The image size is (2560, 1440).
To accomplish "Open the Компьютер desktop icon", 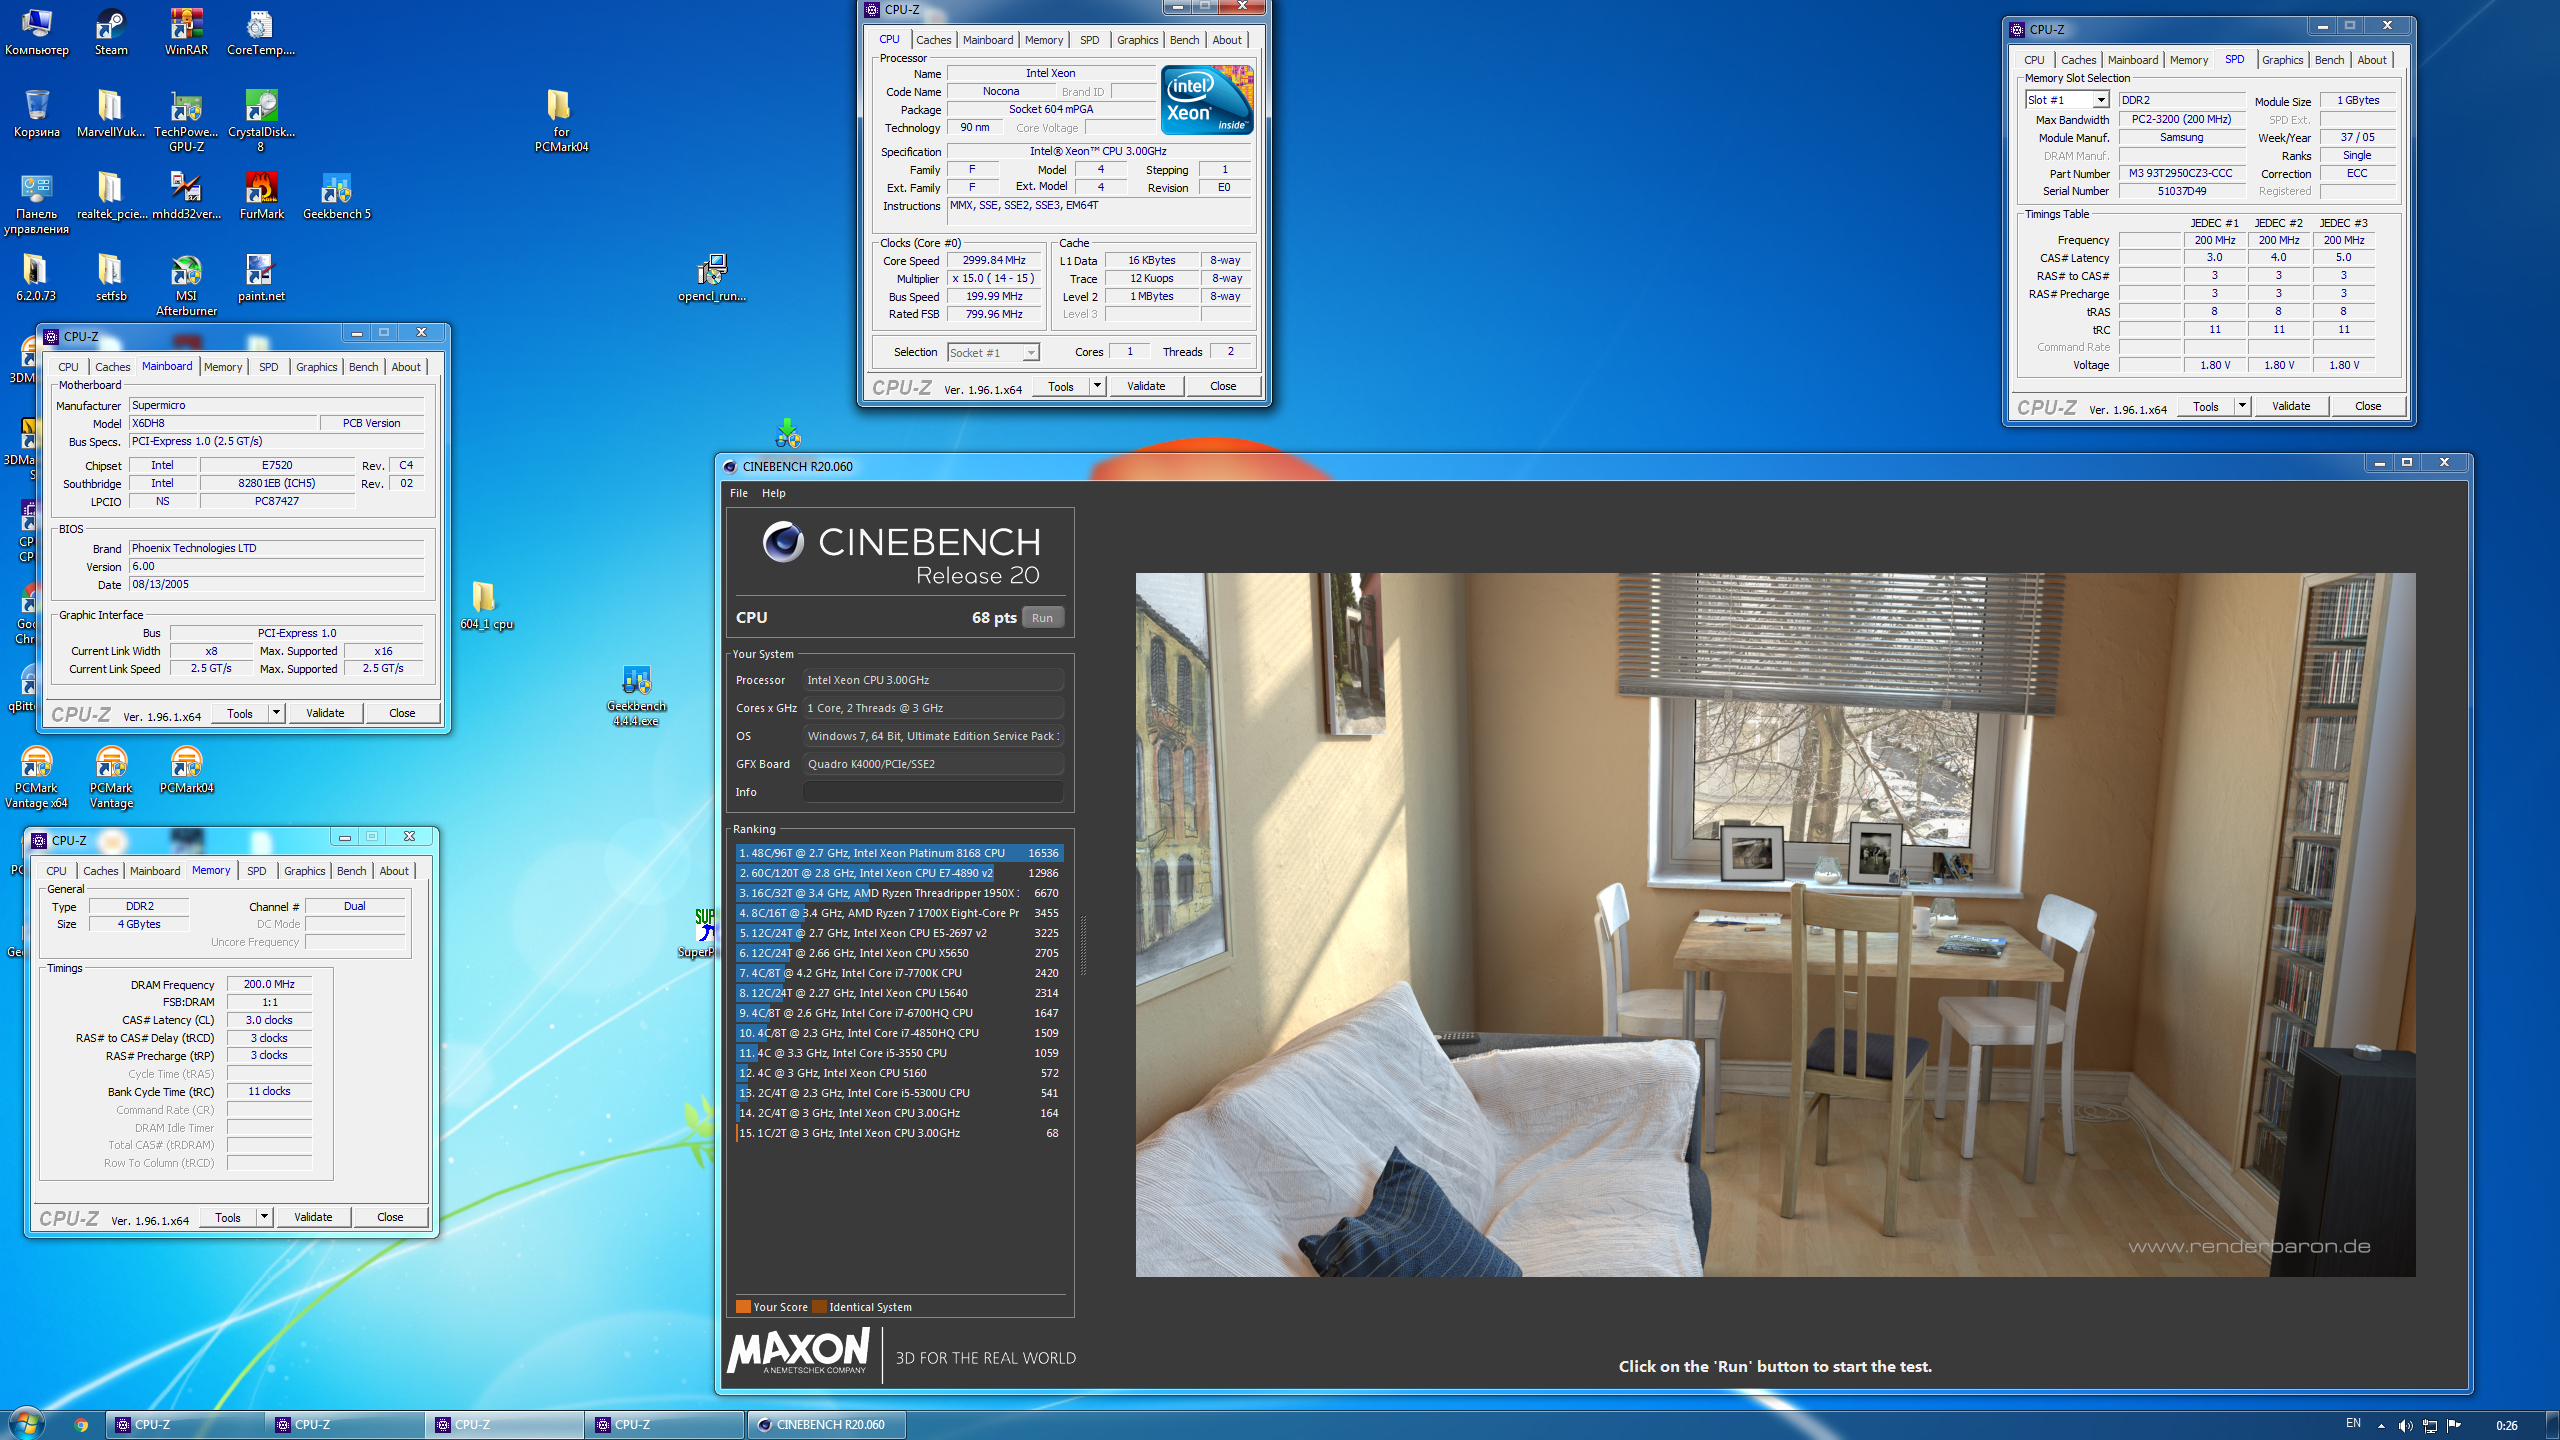I will (x=37, y=32).
